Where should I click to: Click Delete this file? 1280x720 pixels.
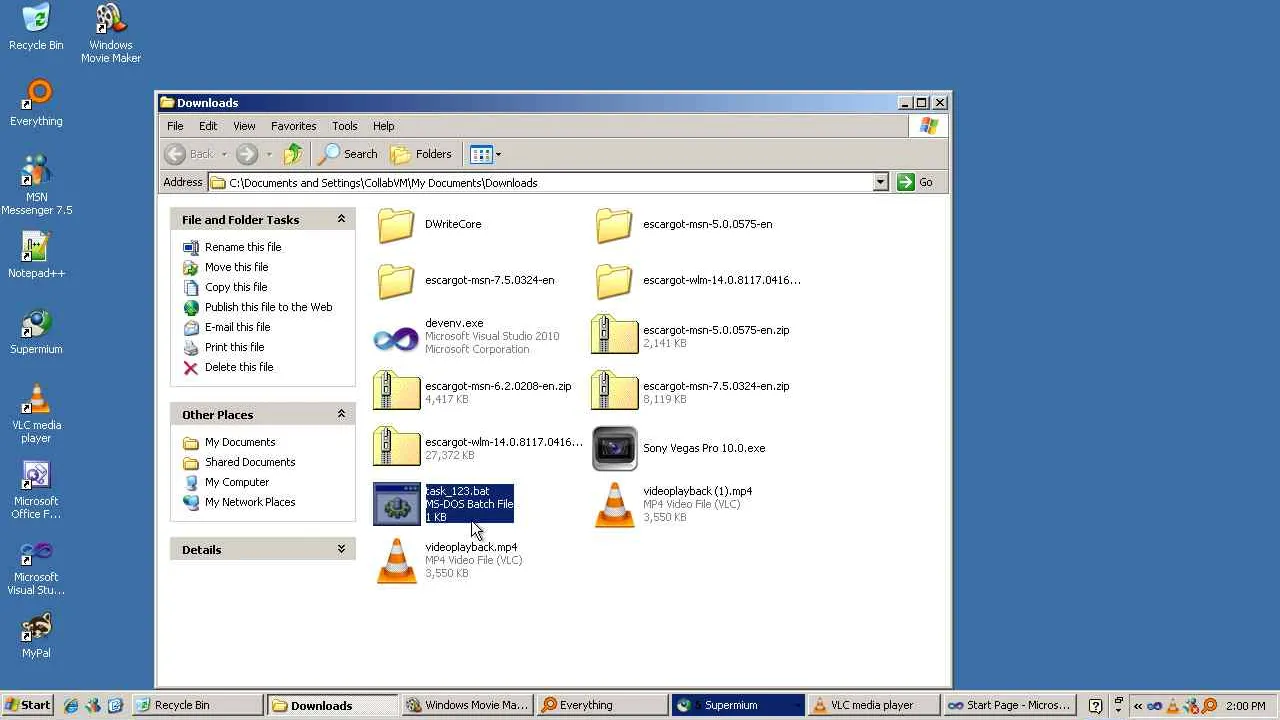click(239, 367)
